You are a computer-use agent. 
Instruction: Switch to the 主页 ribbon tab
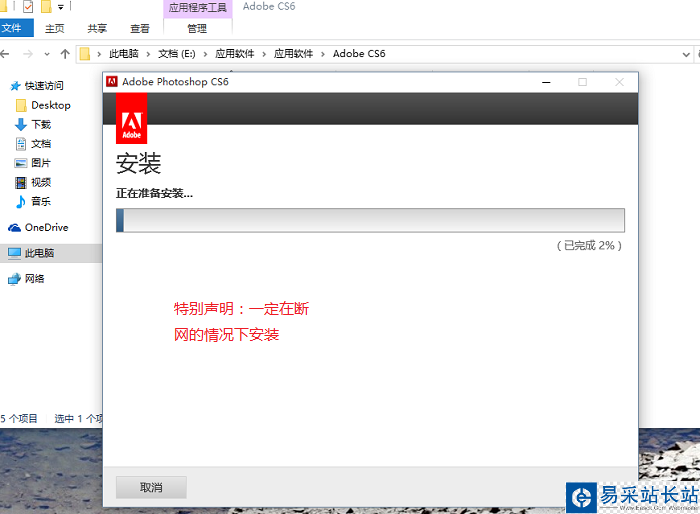(54, 29)
